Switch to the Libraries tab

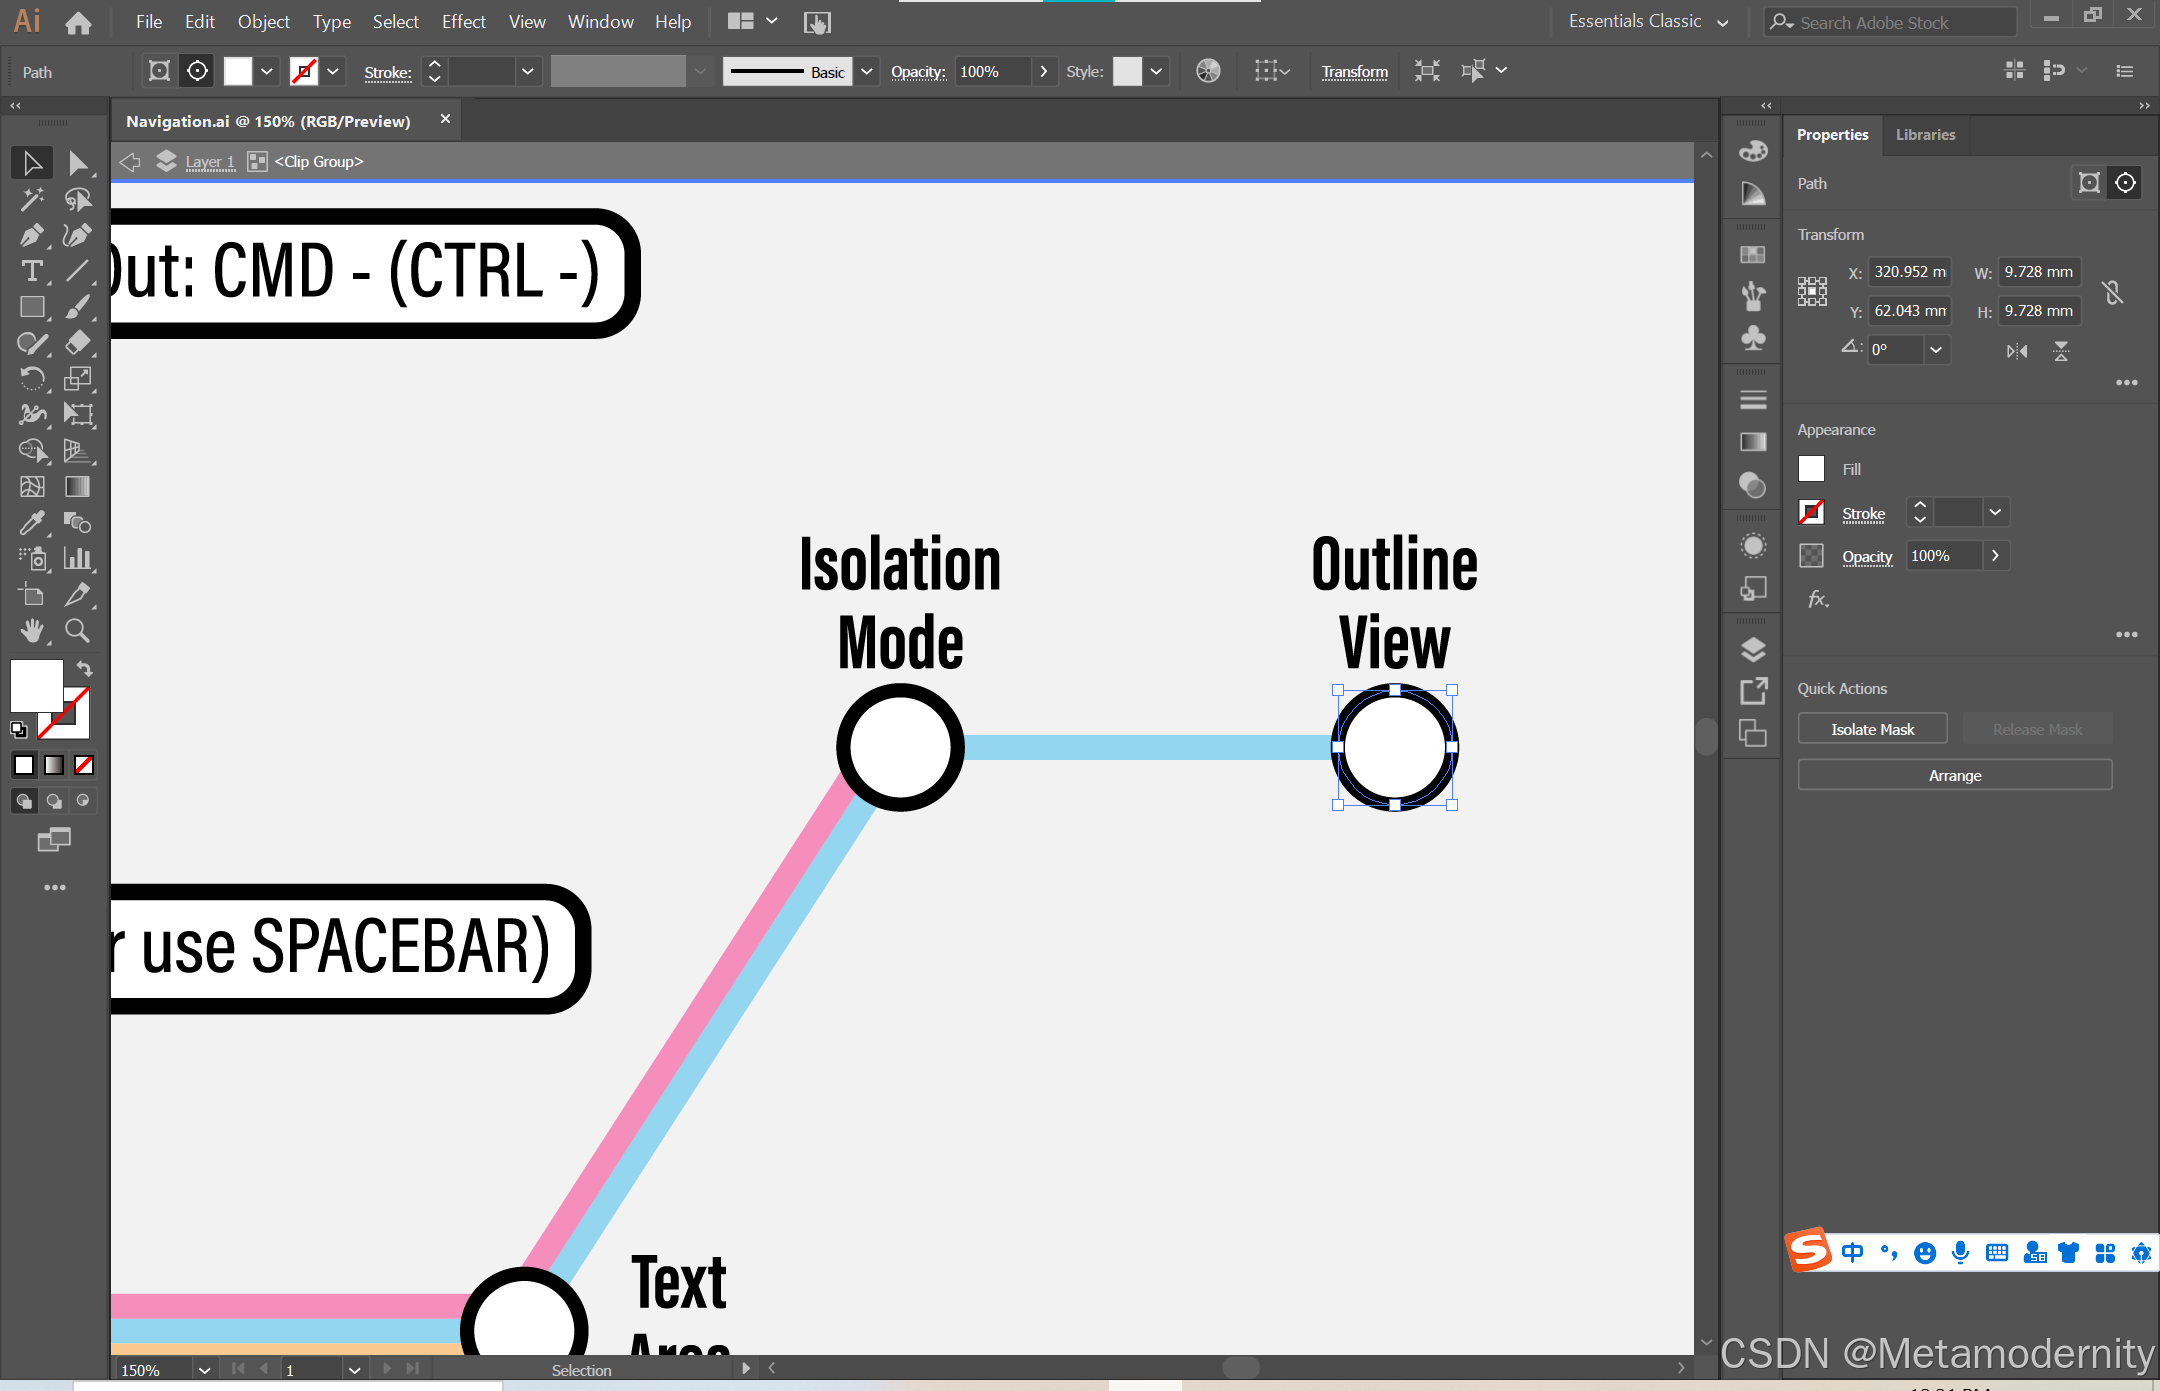[x=1925, y=135]
